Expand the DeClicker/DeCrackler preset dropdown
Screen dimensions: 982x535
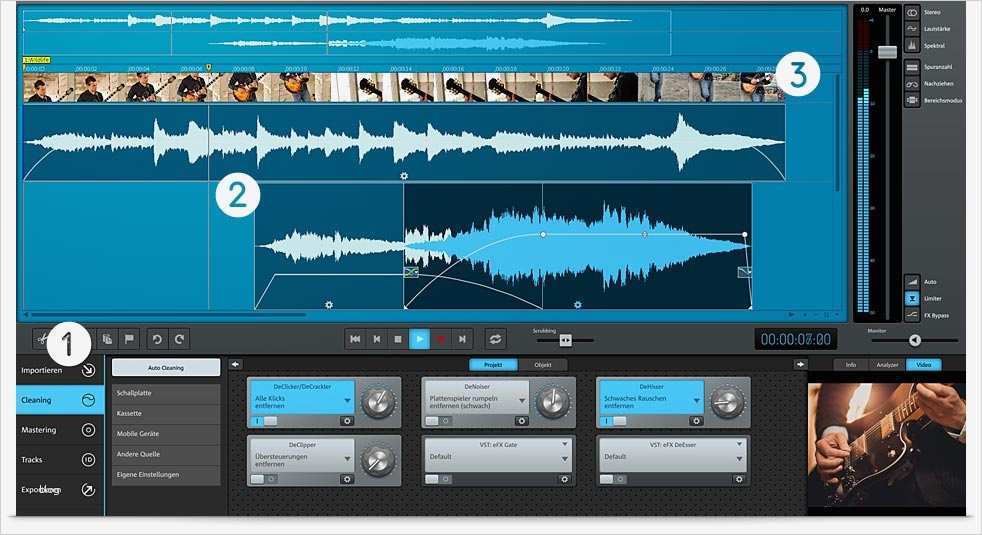click(347, 401)
